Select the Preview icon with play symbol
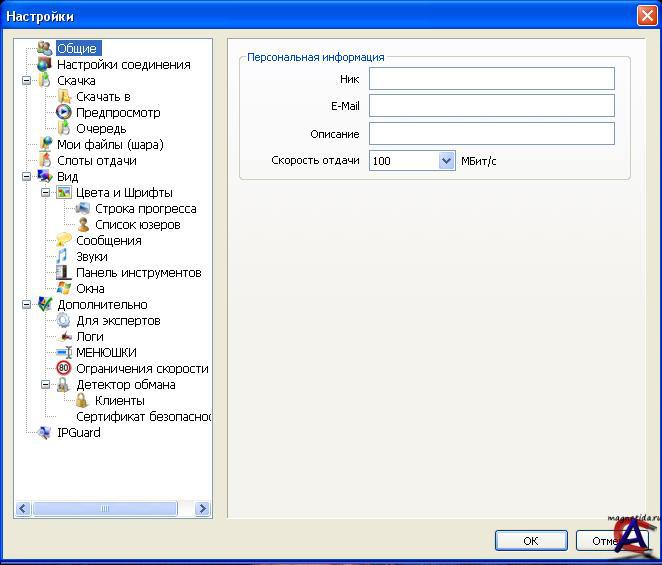 [x=64, y=113]
